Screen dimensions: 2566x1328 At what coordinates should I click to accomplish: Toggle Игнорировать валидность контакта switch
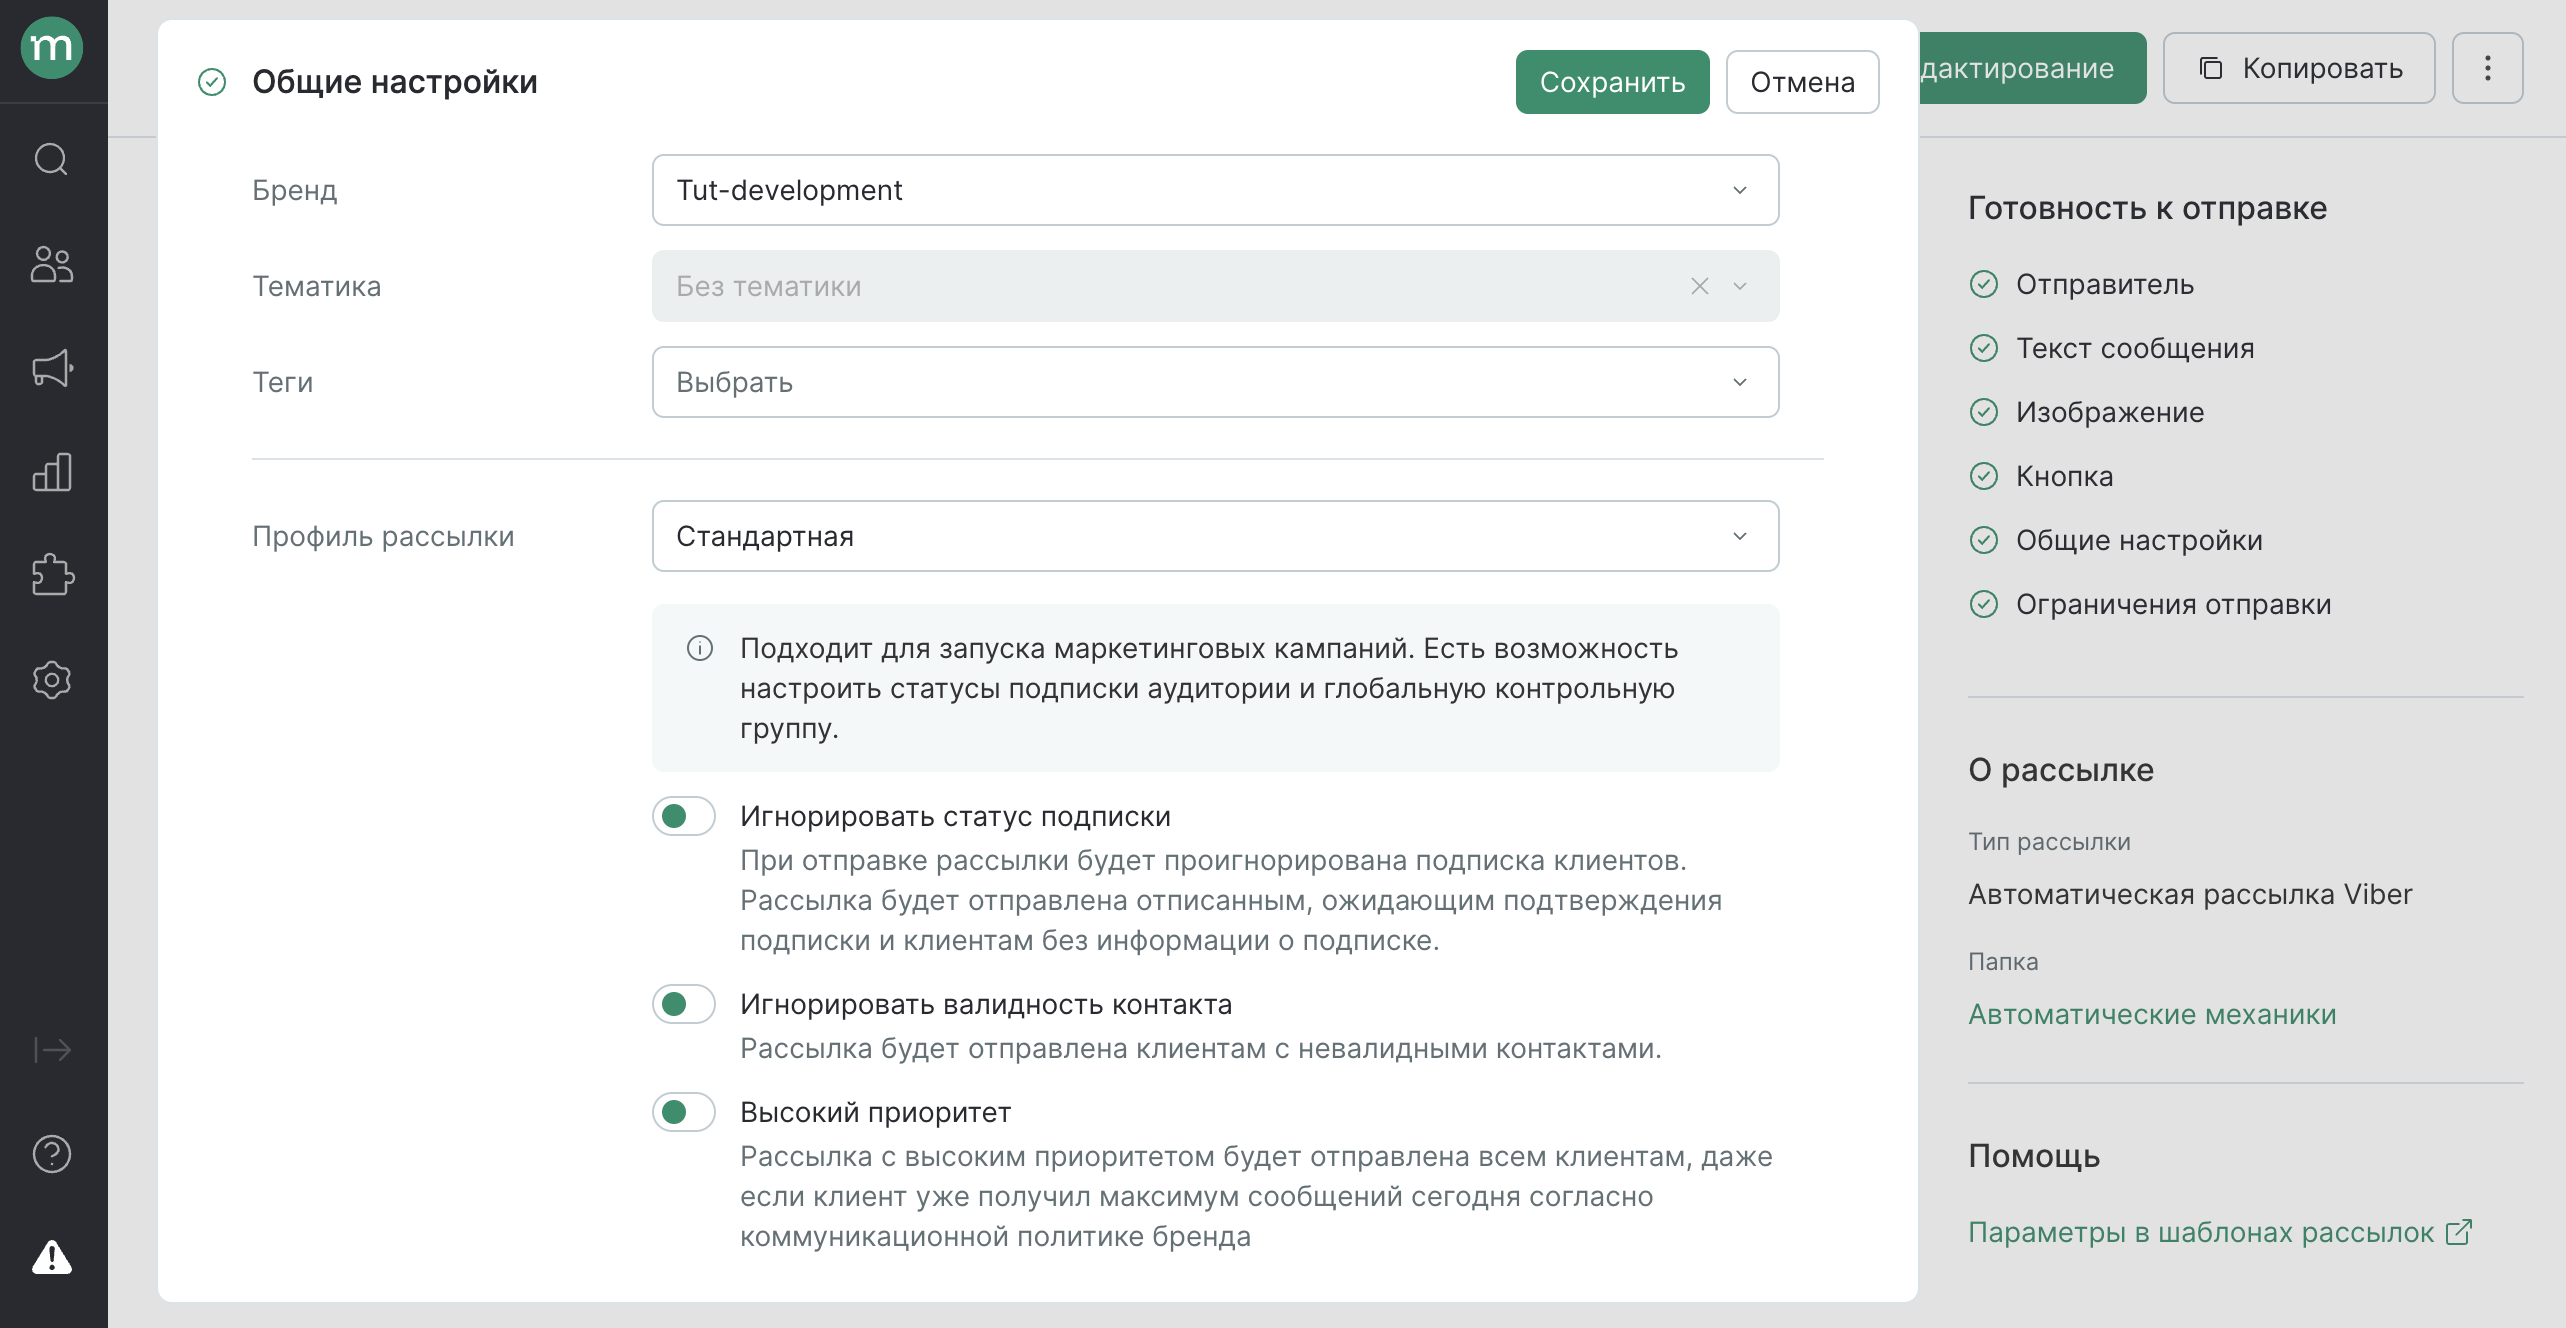click(x=684, y=1004)
